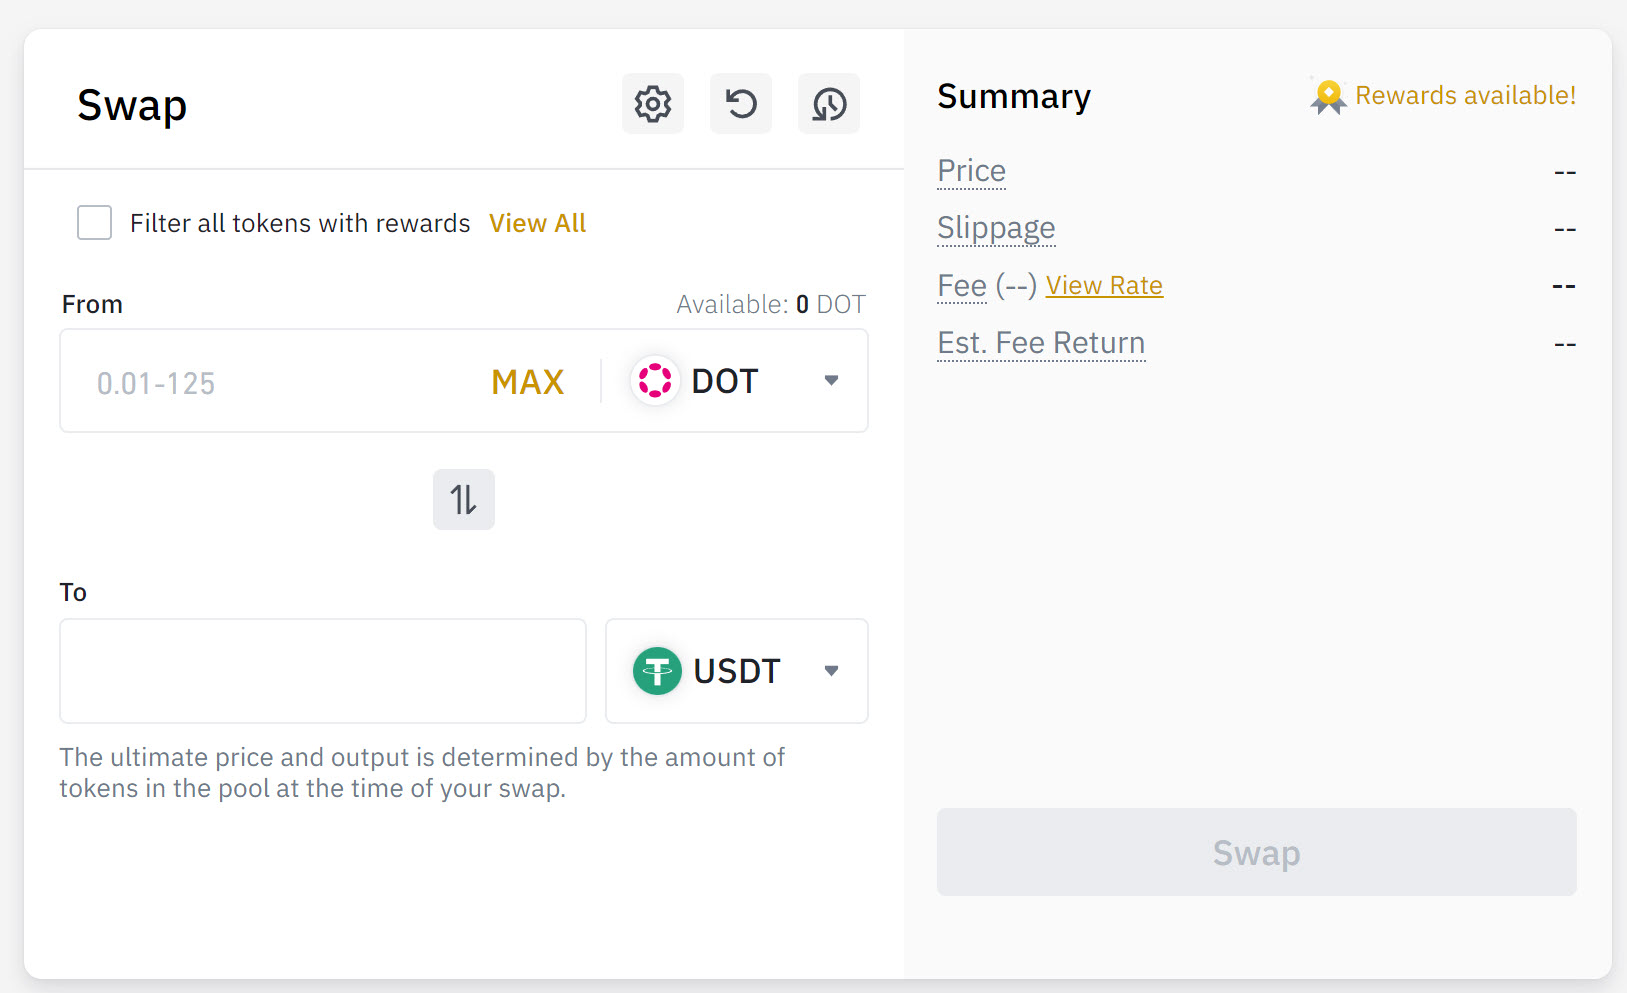This screenshot has height=993, width=1627.
Task: Expand the USDT token dropdown arrow
Action: pyautogui.click(x=831, y=670)
